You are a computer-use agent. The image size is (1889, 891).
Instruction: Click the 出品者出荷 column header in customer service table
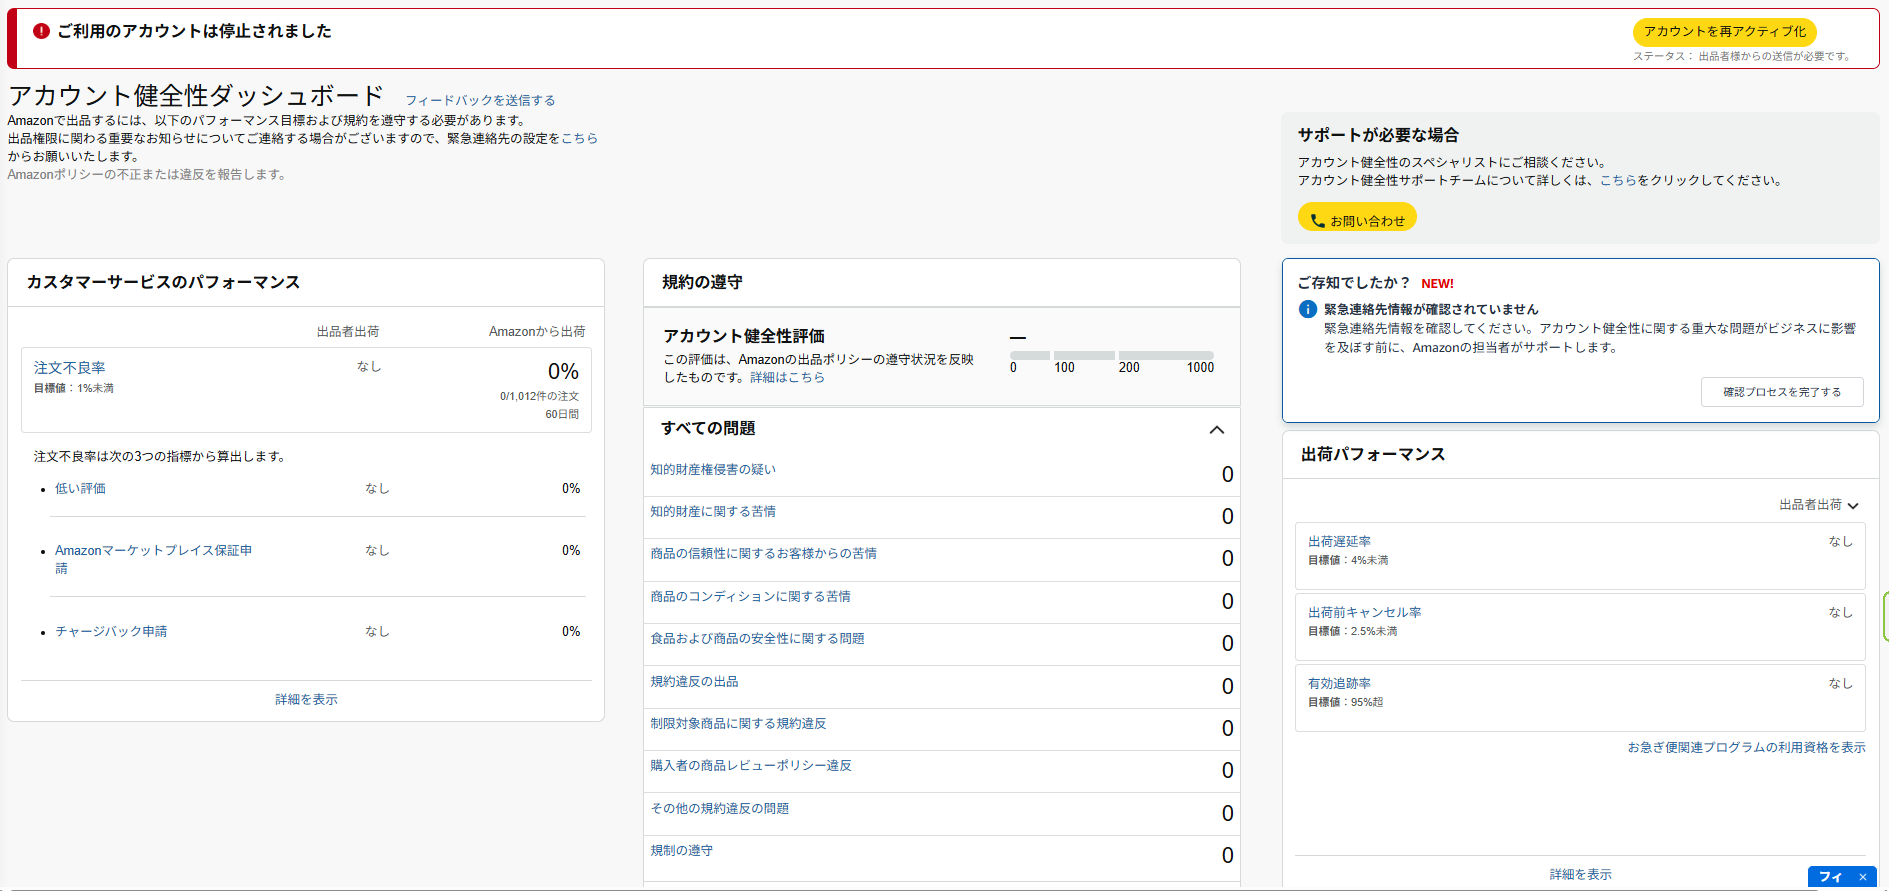[347, 331]
